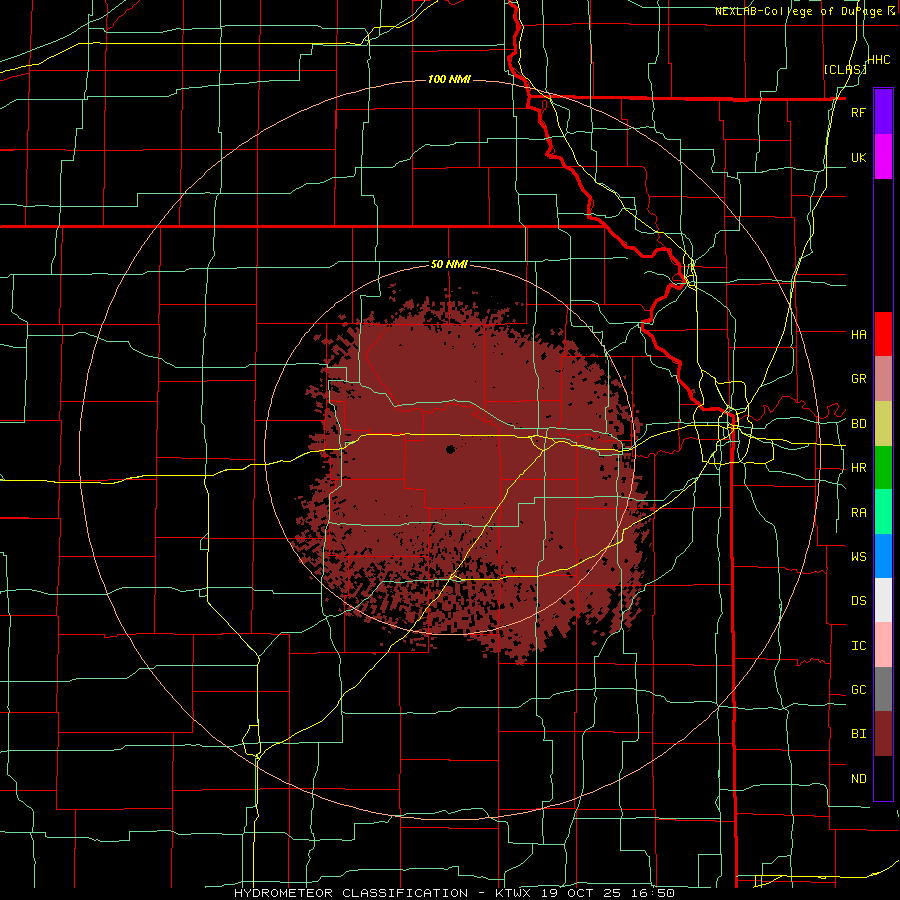Screen dimensions: 900x900
Task: Click the 'HR' legend label
Action: [x=858, y=468]
